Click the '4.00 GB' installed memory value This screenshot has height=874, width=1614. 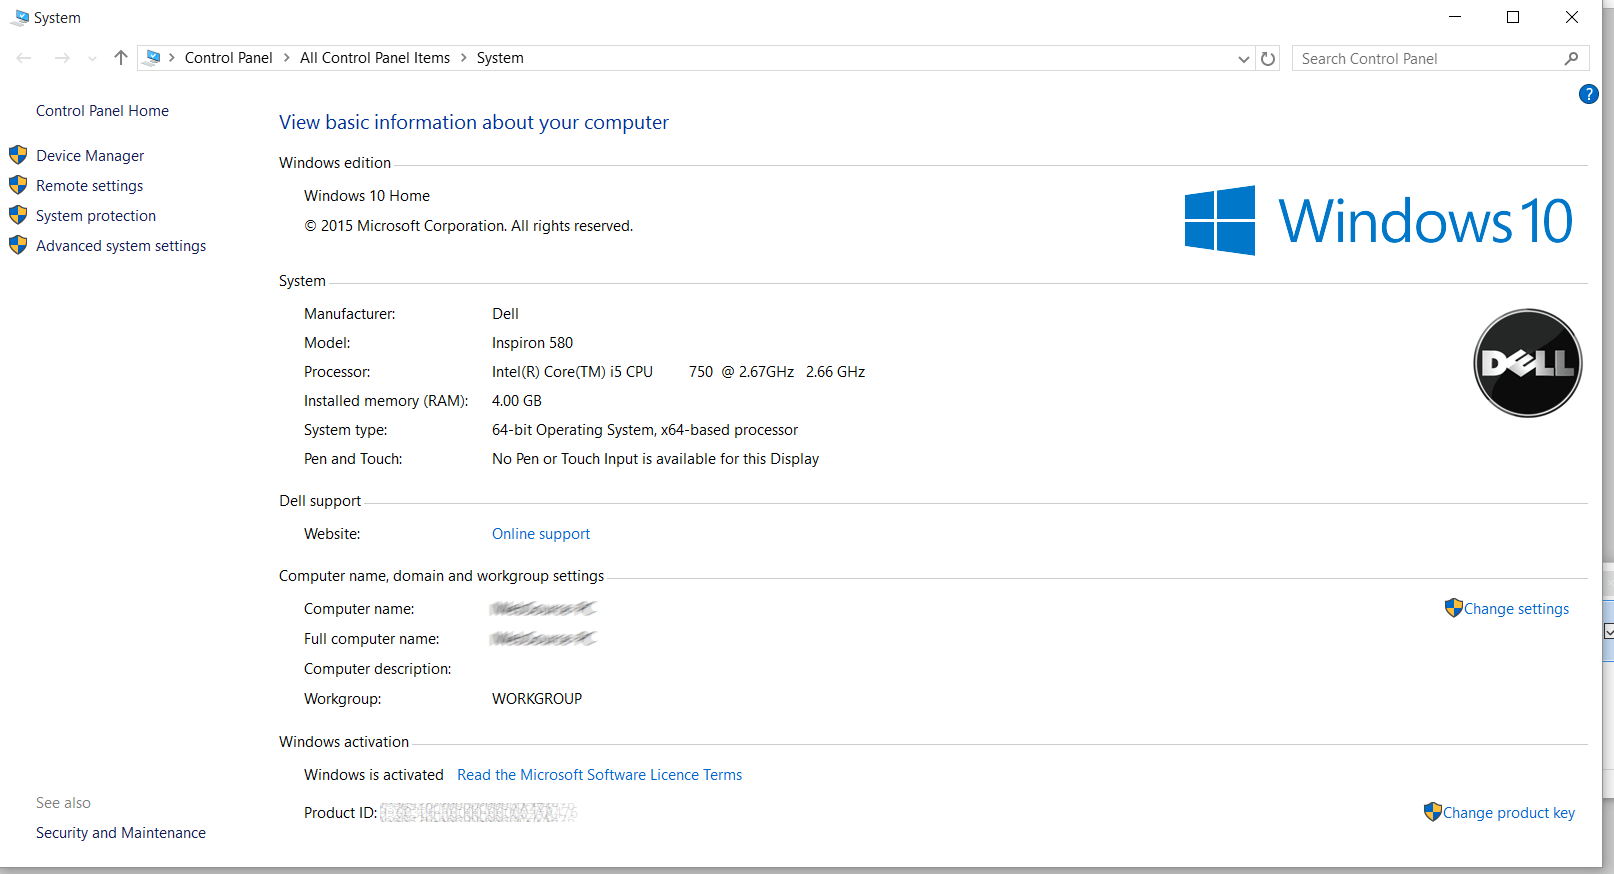click(516, 401)
